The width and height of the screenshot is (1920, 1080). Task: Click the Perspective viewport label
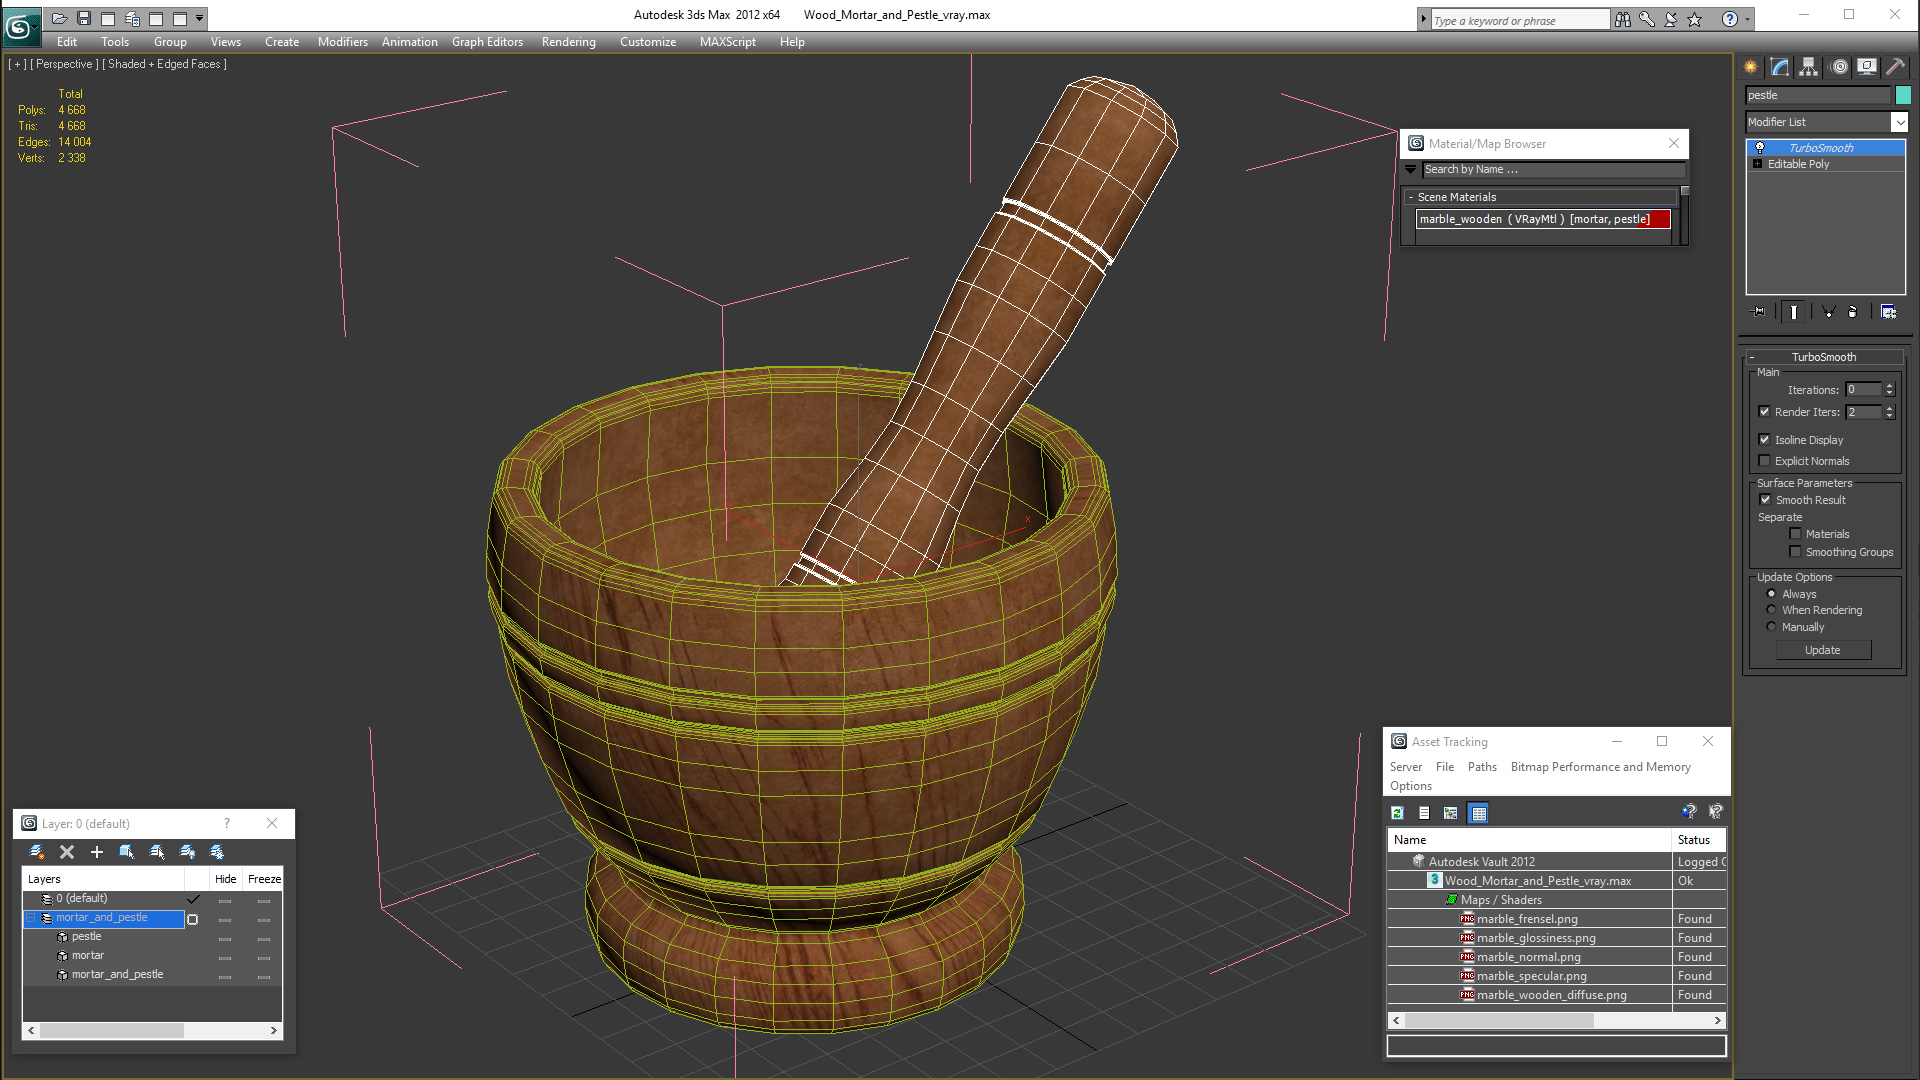click(64, 64)
